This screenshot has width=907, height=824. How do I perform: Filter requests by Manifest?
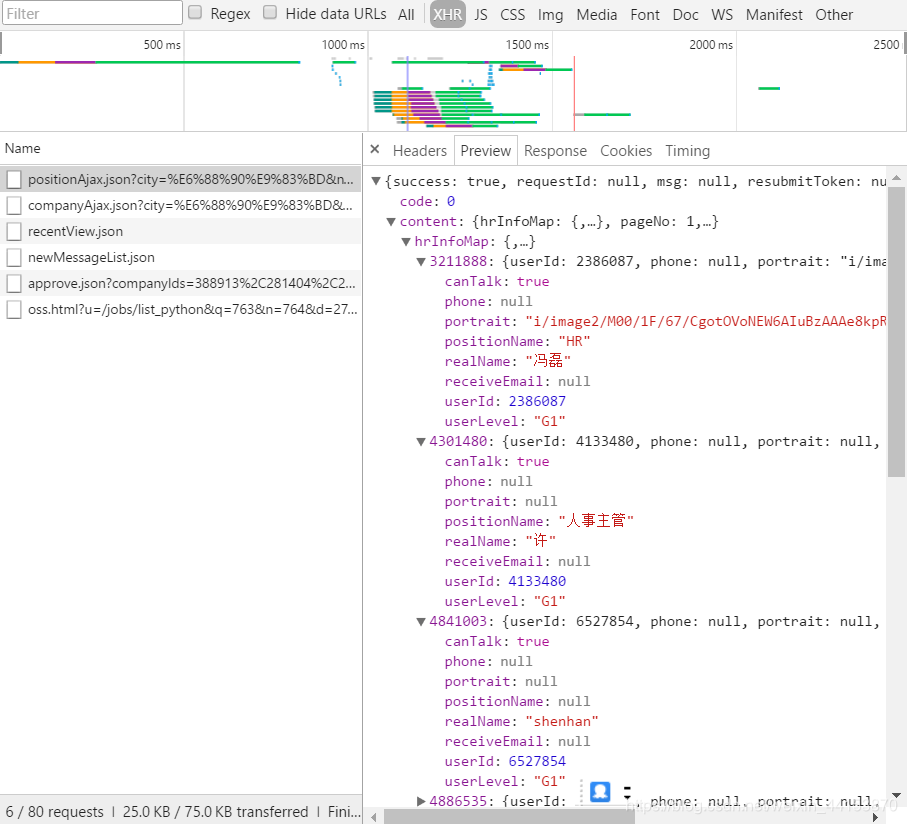point(774,14)
